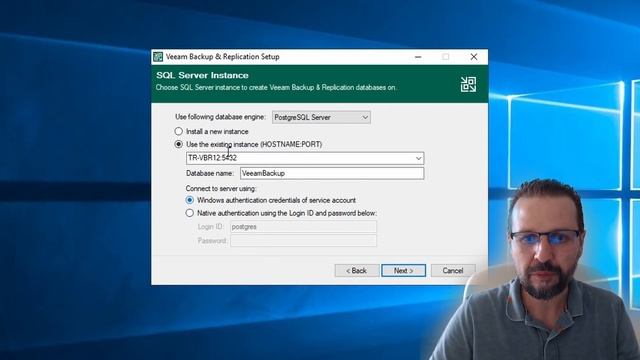Viewport: 640px width, 360px height.
Task: Click the Database name field
Action: [x=332, y=173]
